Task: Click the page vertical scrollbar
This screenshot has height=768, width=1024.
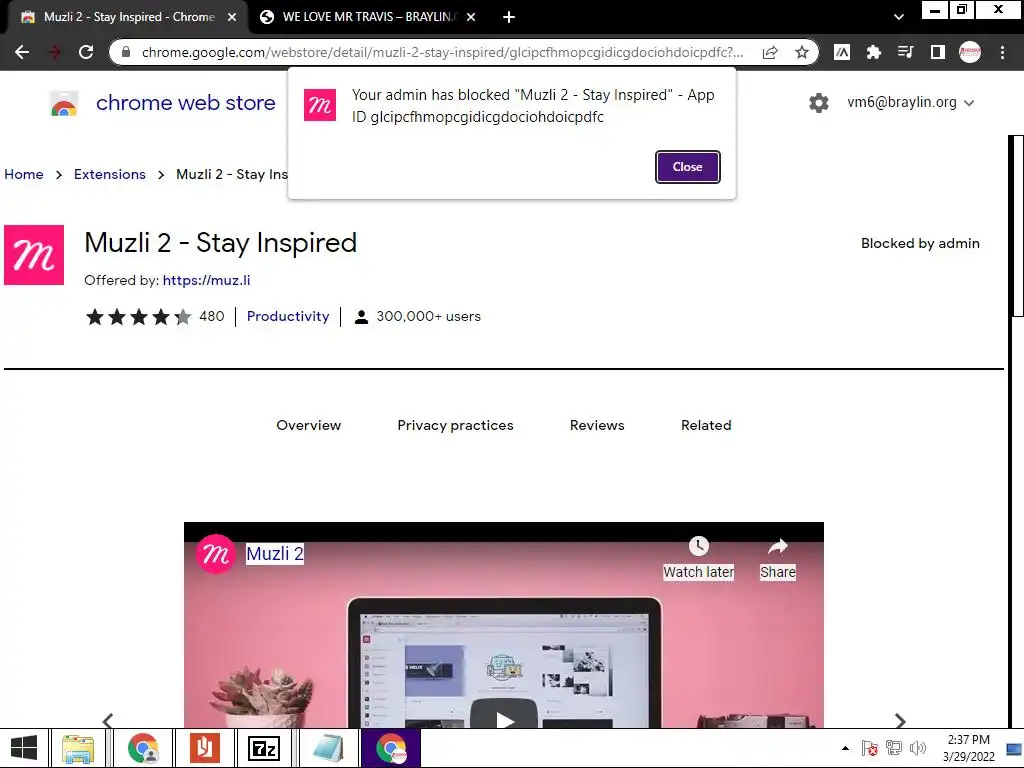Action: pos(1016,227)
